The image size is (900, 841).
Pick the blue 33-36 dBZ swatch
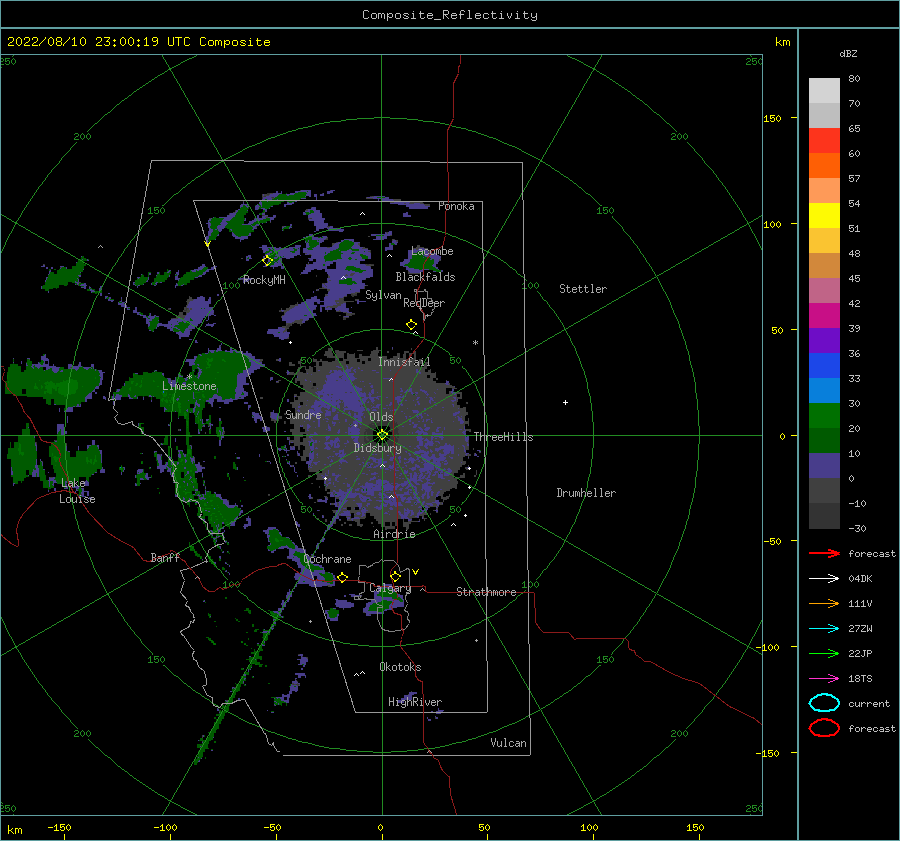coord(824,366)
